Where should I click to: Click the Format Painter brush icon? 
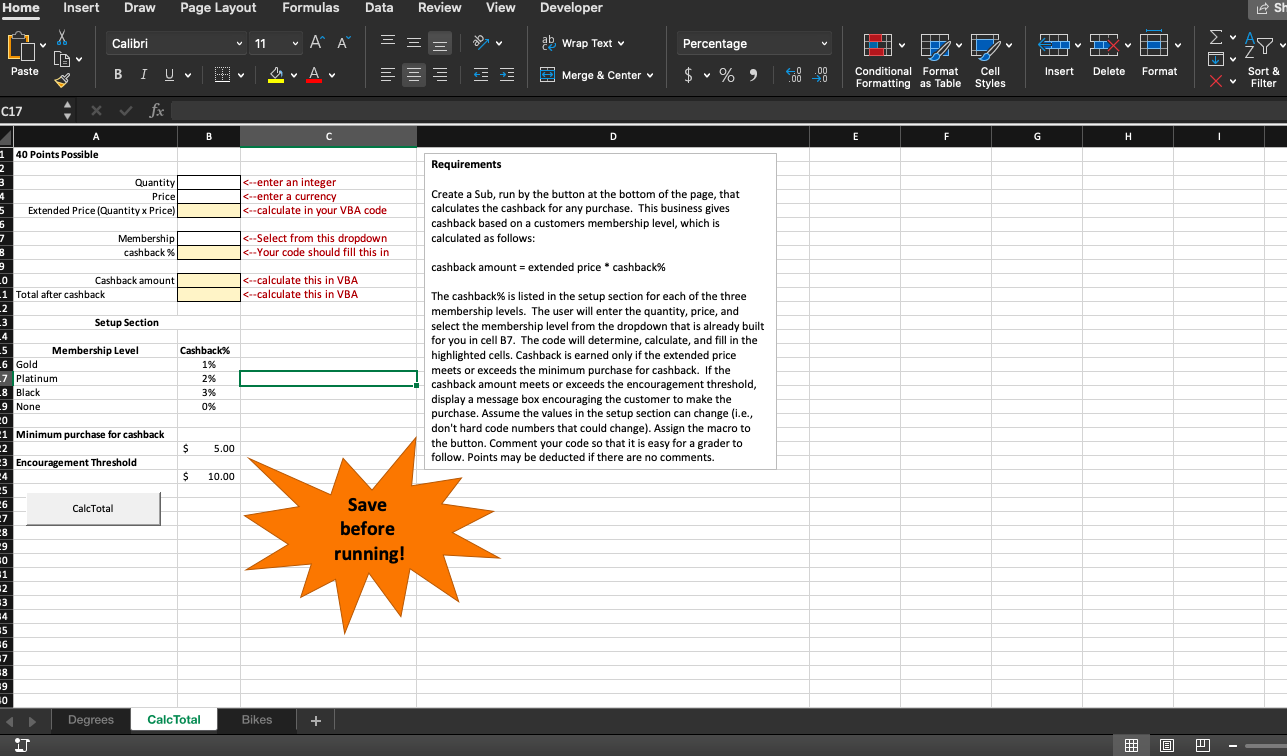pos(62,78)
